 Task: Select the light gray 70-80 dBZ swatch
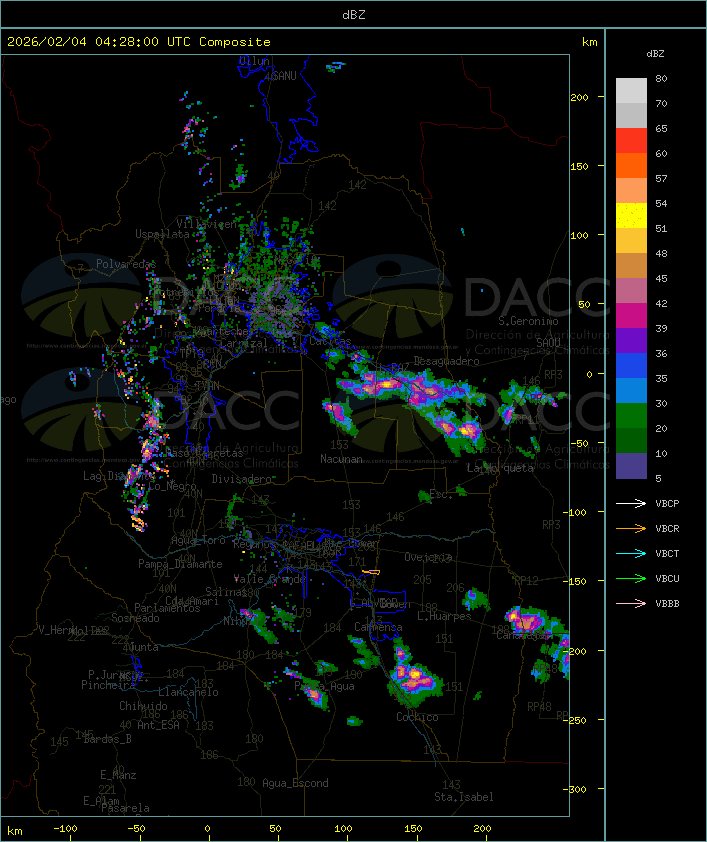(631, 91)
